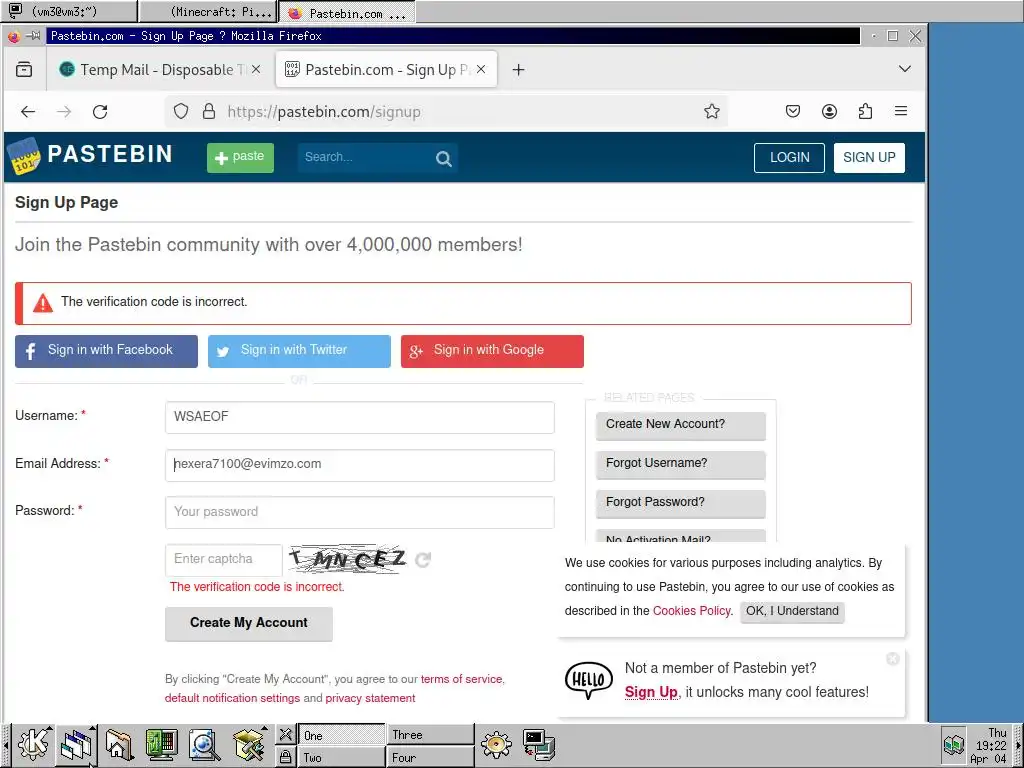Click the Enter captcha field
Image resolution: width=1024 pixels, height=768 pixels.
pyautogui.click(x=224, y=560)
